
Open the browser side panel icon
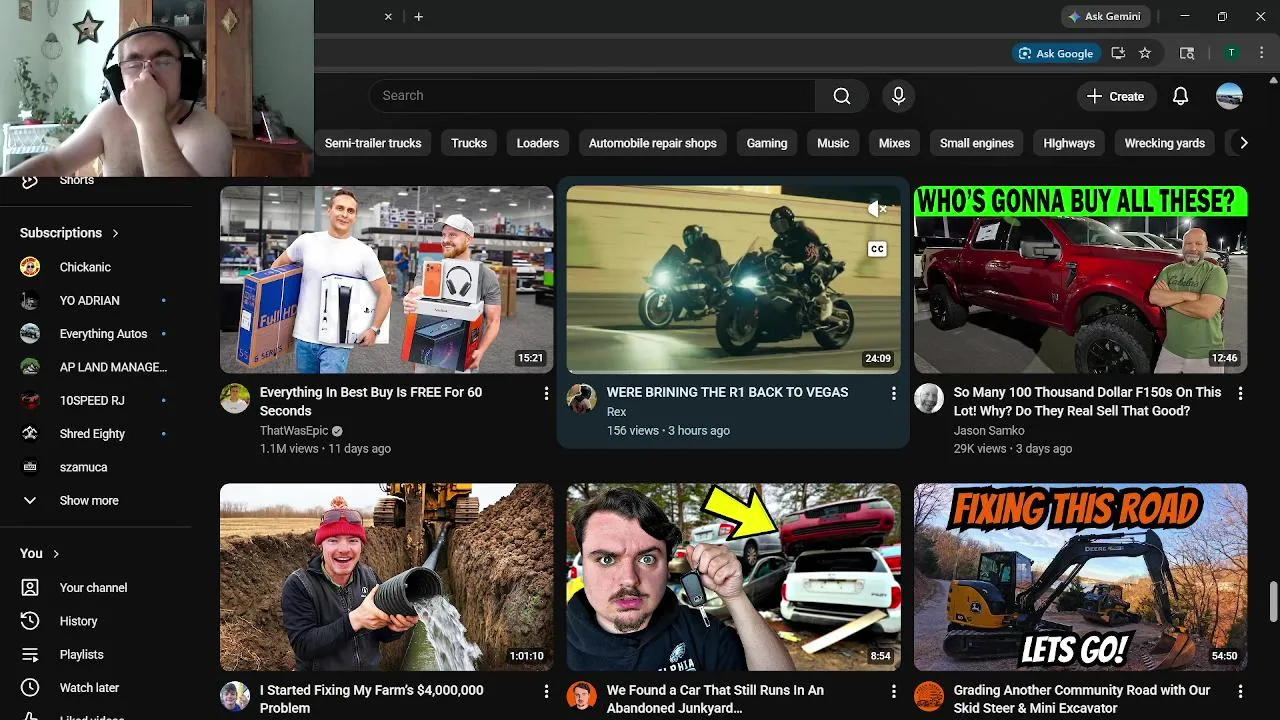tap(1187, 53)
